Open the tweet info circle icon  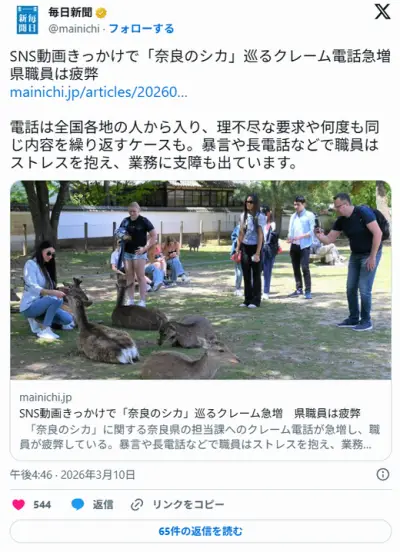tap(383, 475)
